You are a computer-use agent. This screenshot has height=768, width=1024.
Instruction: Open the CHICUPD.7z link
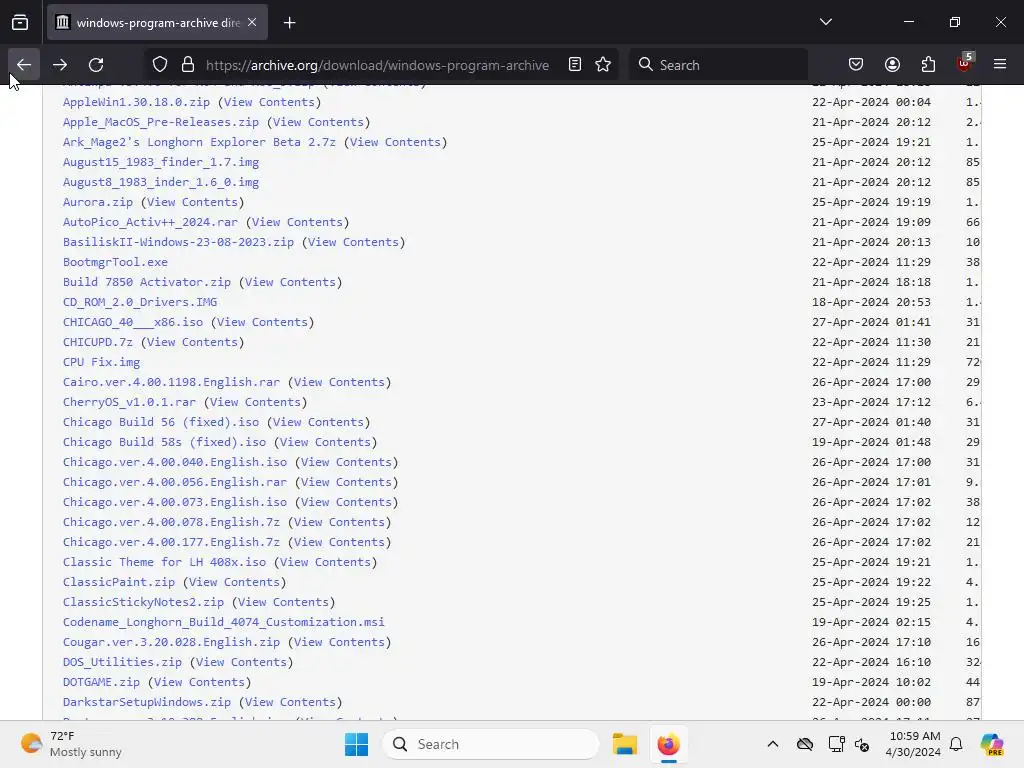coord(98,342)
